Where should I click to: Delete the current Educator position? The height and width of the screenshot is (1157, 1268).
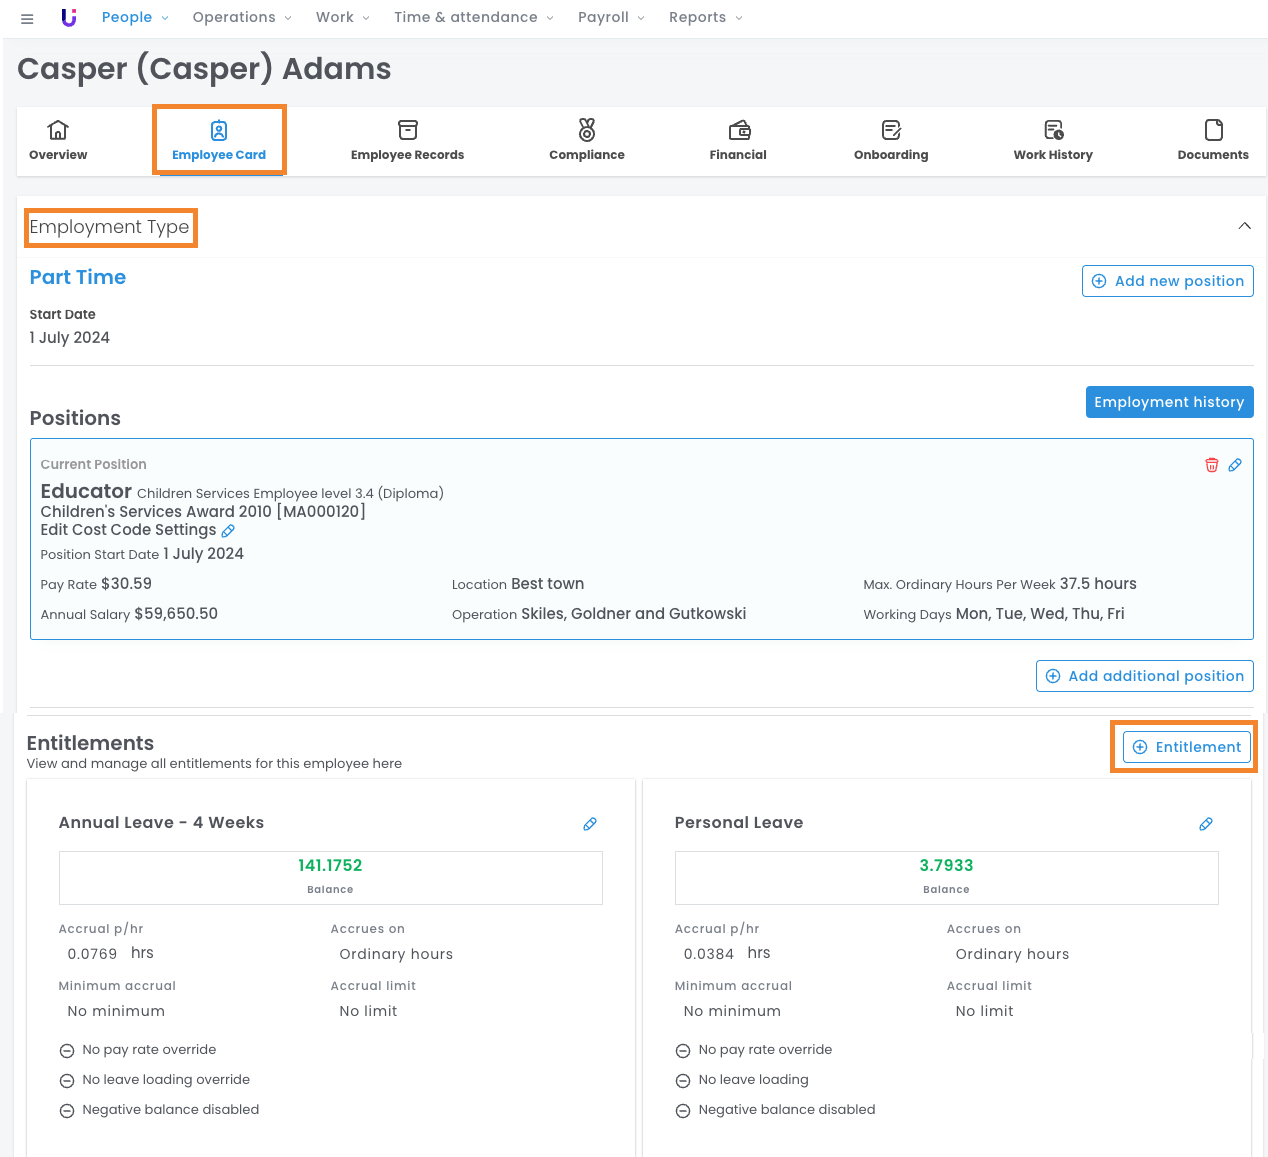click(x=1211, y=465)
